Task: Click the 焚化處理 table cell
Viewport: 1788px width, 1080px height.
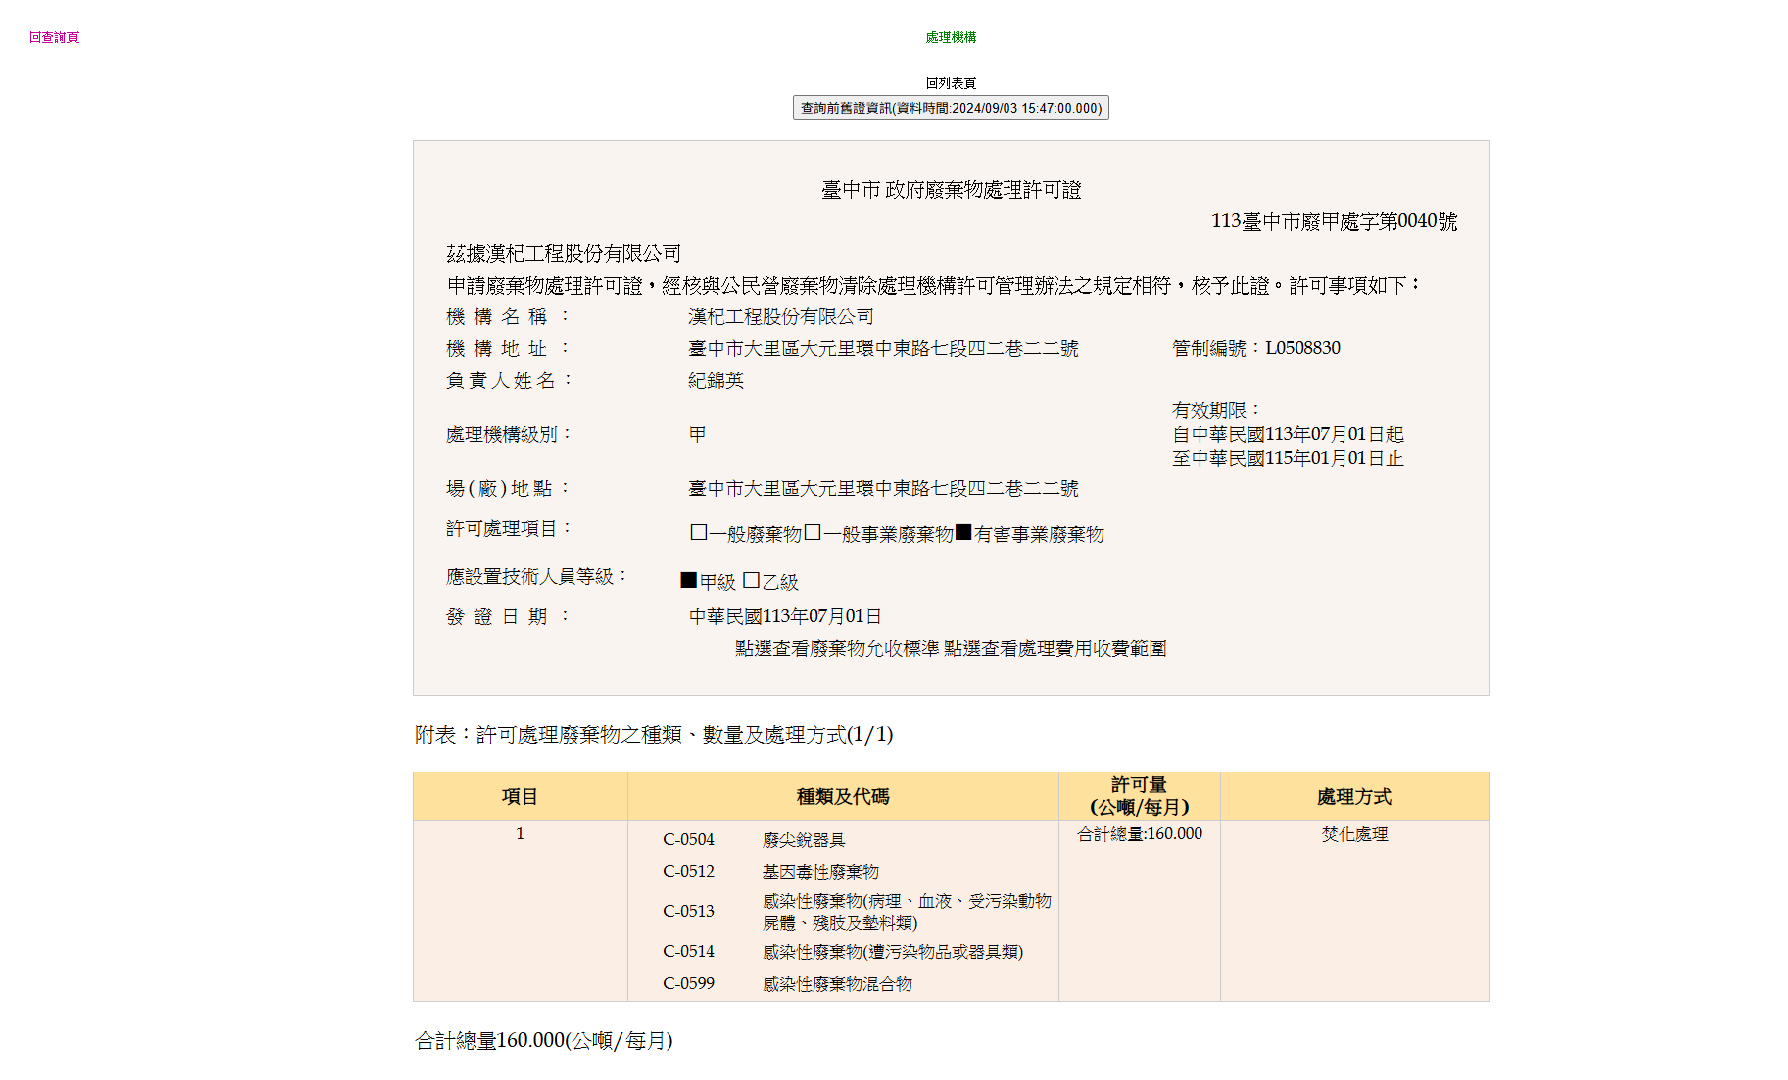Action: (x=1354, y=834)
